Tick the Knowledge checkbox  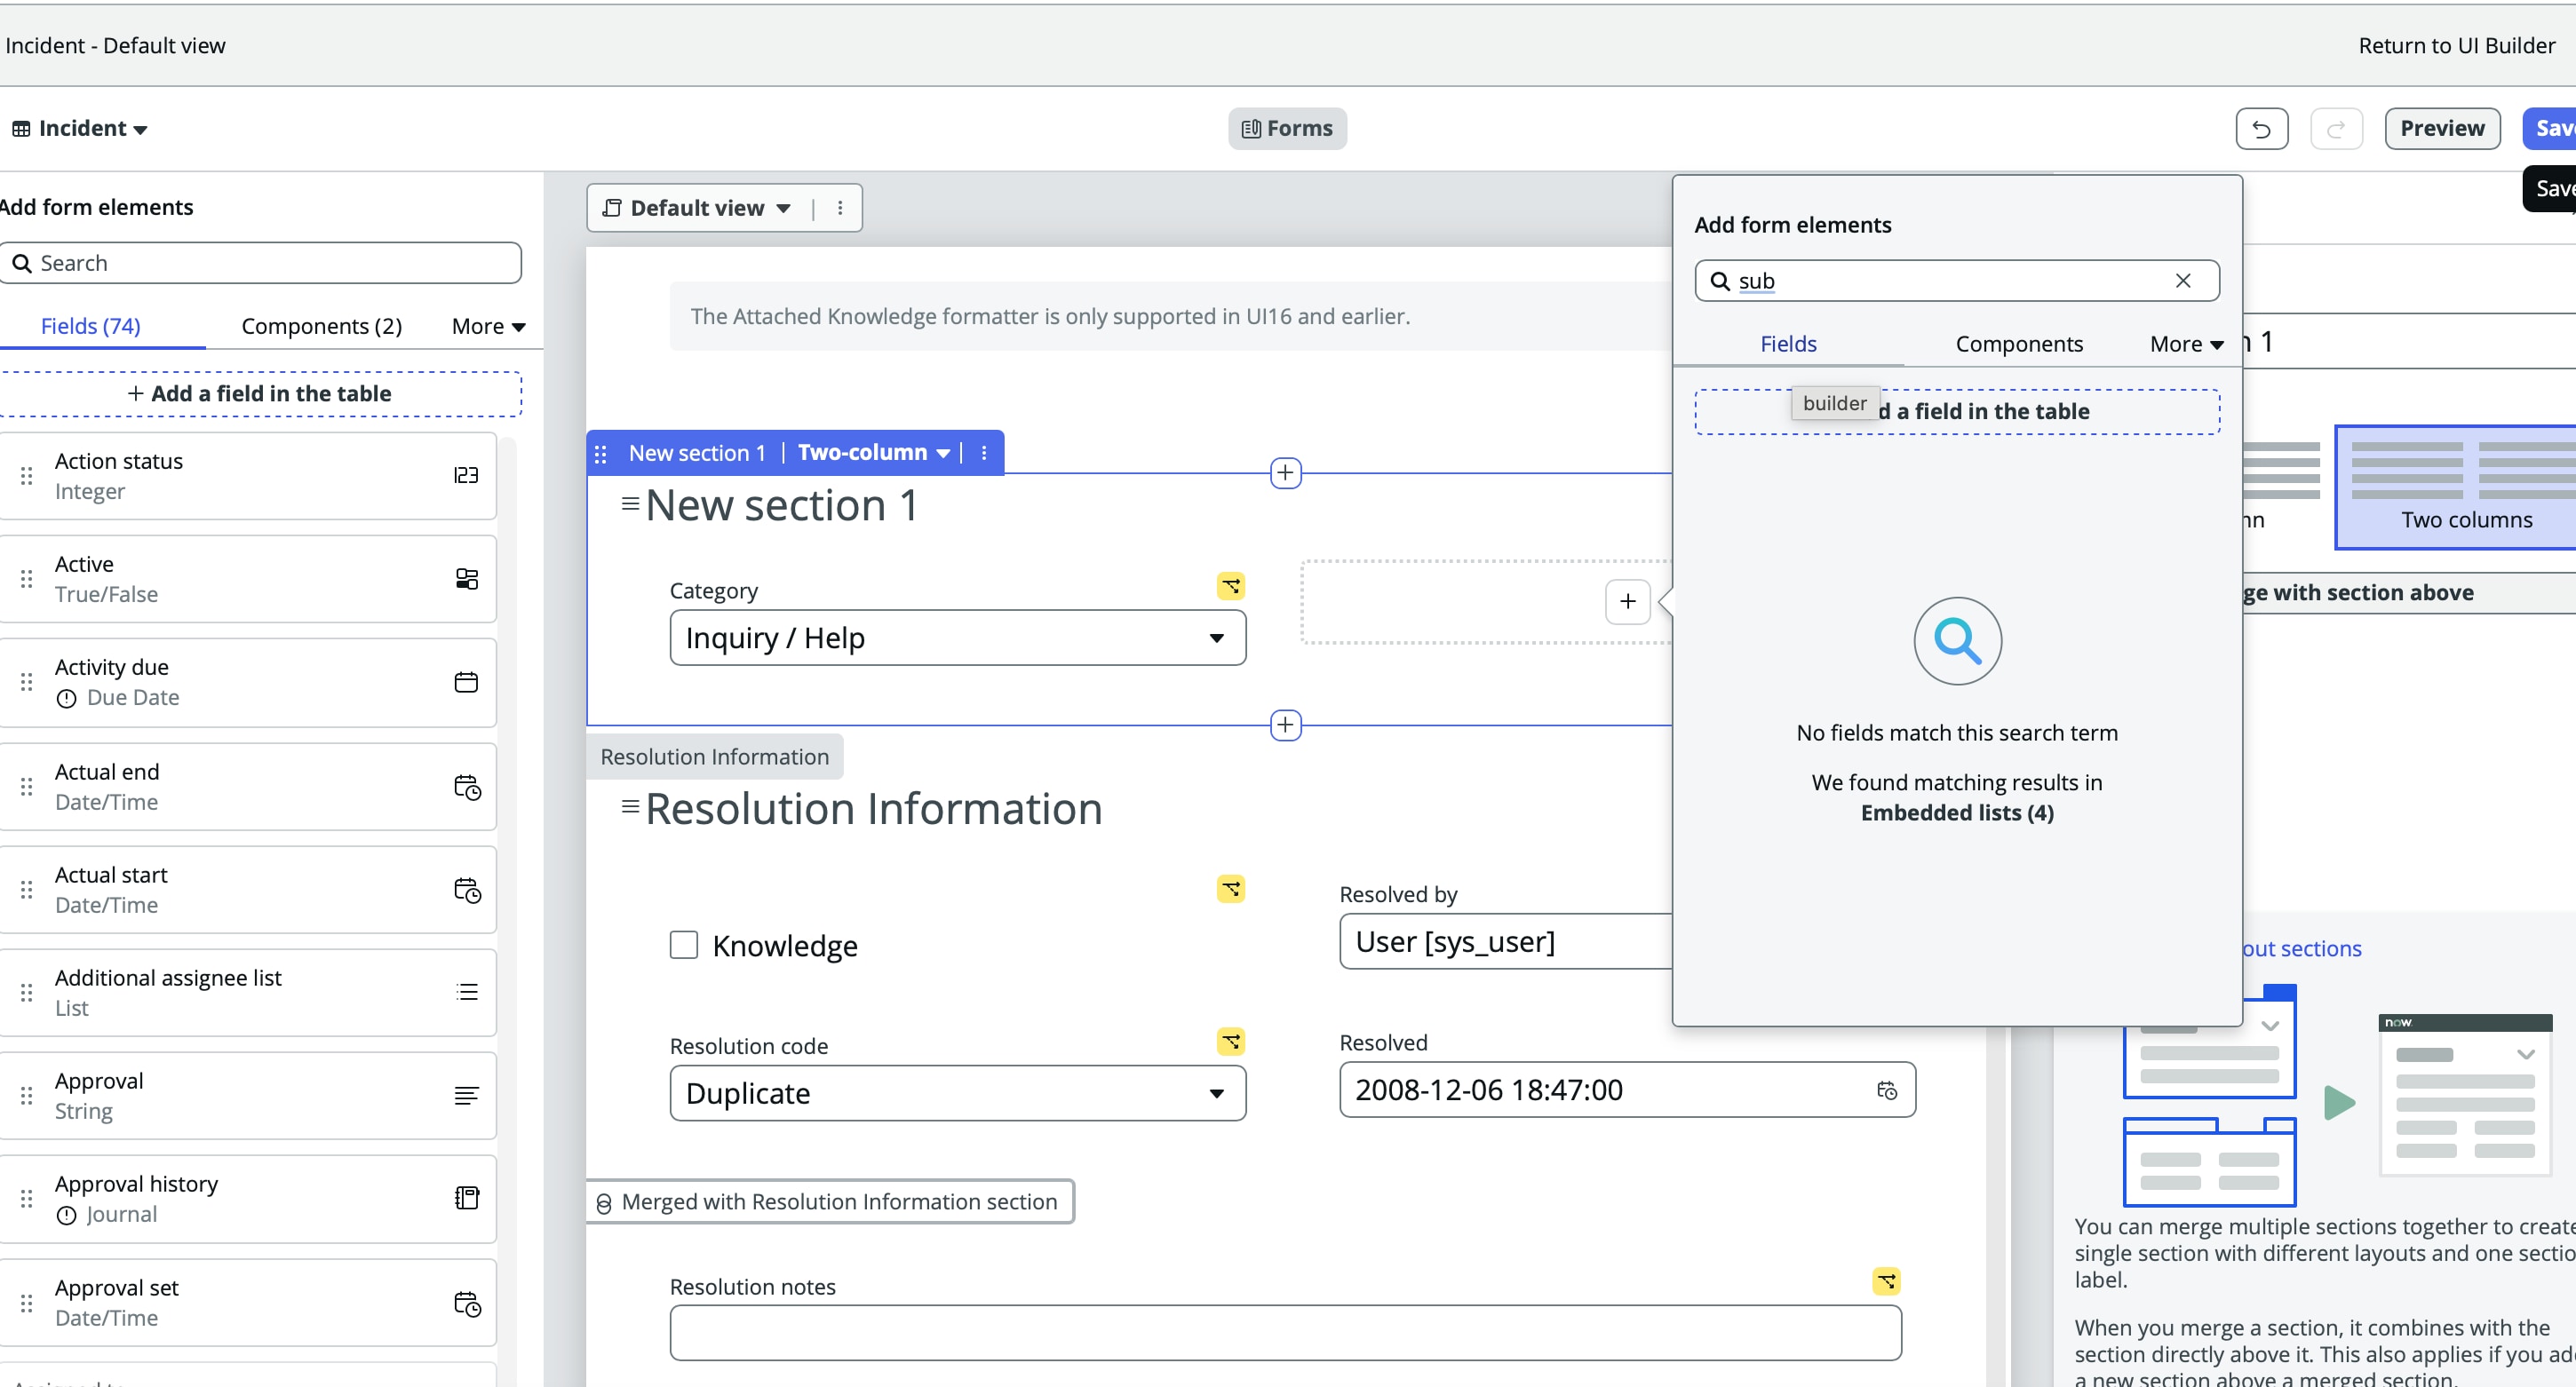(x=684, y=945)
